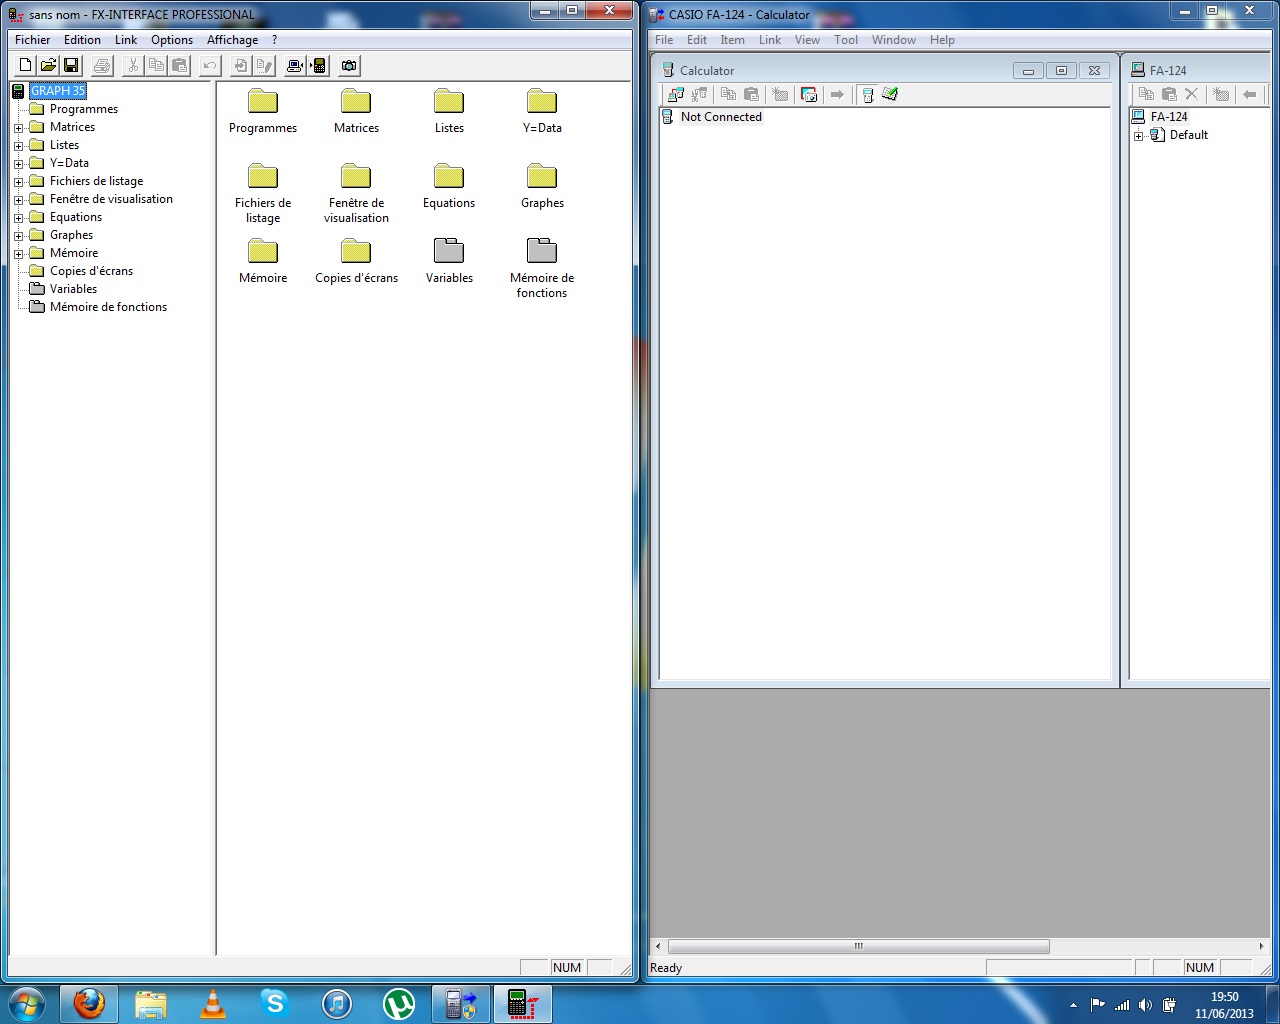Open the Window menu in CASIO FA-124
Image resolution: width=1280 pixels, height=1024 pixels.
click(893, 40)
